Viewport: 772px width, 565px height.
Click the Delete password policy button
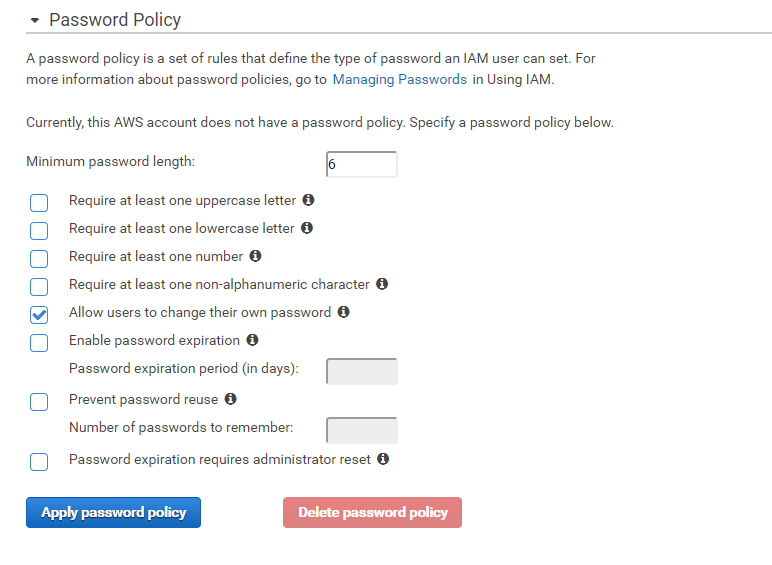coord(372,513)
